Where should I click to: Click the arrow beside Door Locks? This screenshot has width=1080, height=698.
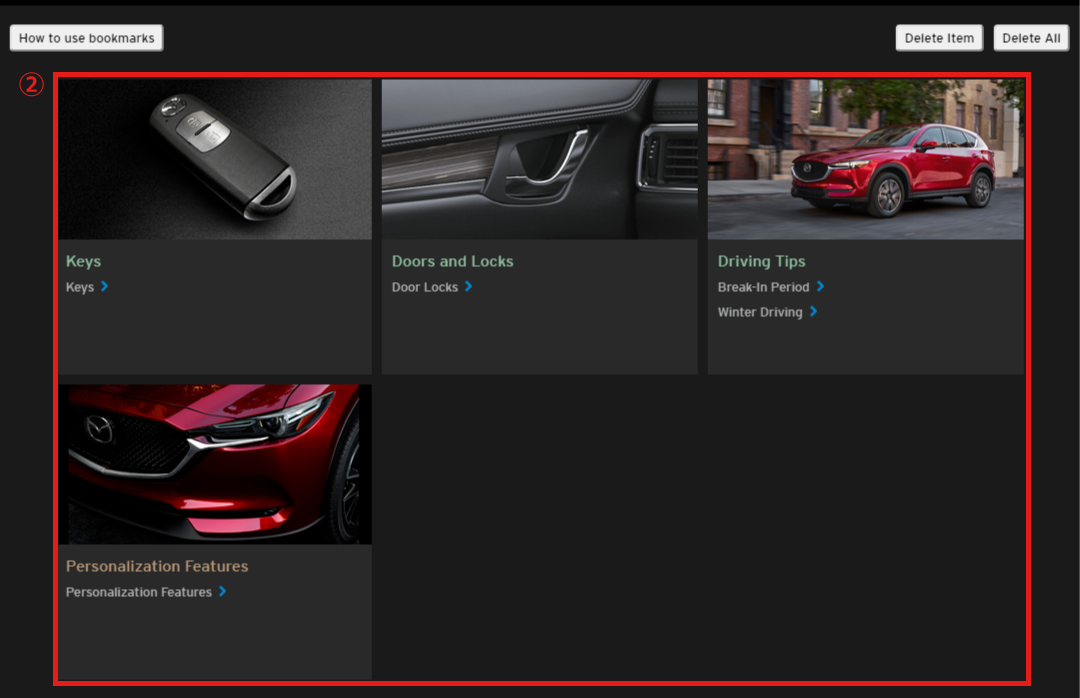pyautogui.click(x=468, y=286)
